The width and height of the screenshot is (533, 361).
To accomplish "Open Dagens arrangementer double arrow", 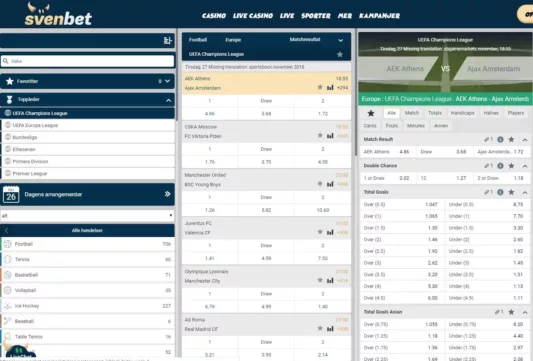I will [x=167, y=194].
